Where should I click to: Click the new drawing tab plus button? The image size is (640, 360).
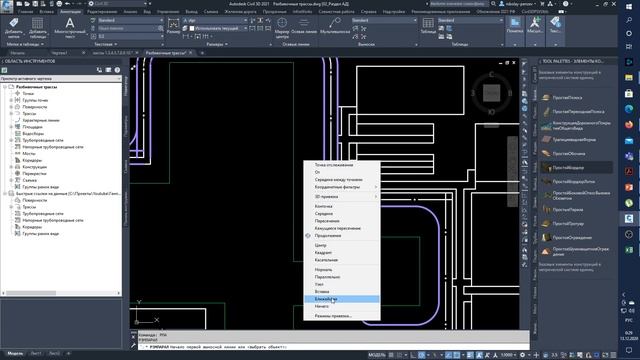click(202, 53)
